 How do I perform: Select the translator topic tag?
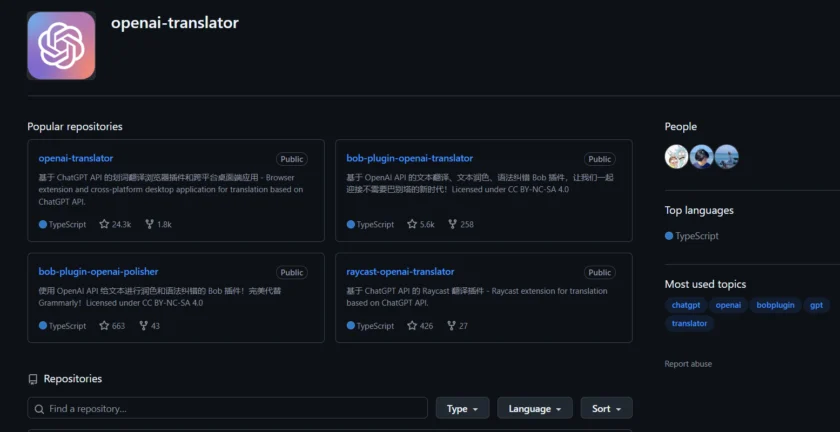pyautogui.click(x=689, y=323)
